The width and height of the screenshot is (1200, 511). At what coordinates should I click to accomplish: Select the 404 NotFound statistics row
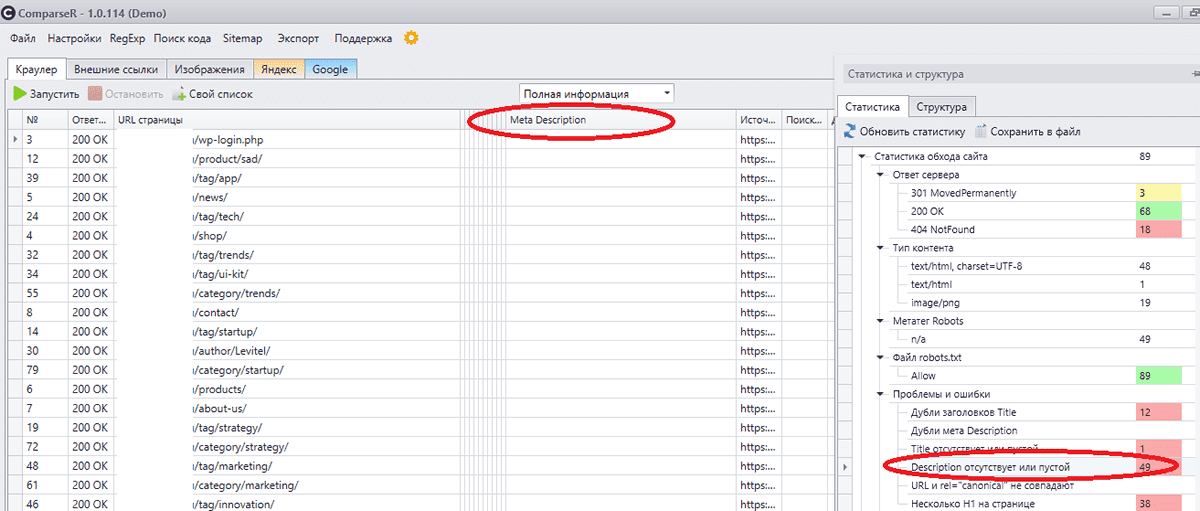[x=942, y=229]
